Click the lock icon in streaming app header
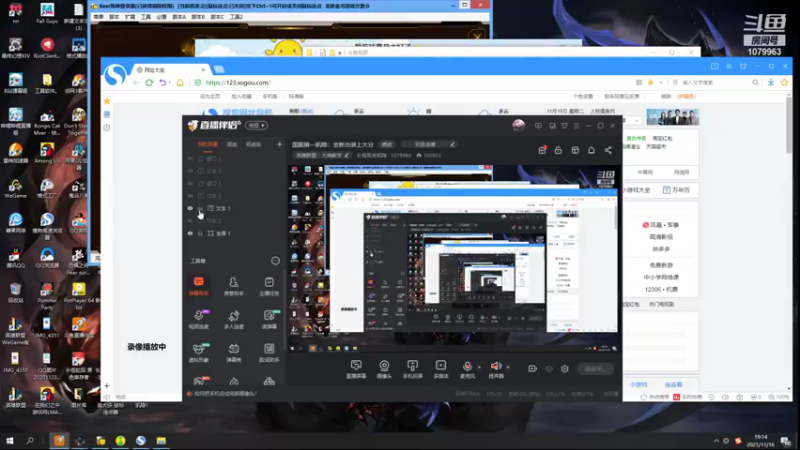800x450 pixels. [558, 150]
